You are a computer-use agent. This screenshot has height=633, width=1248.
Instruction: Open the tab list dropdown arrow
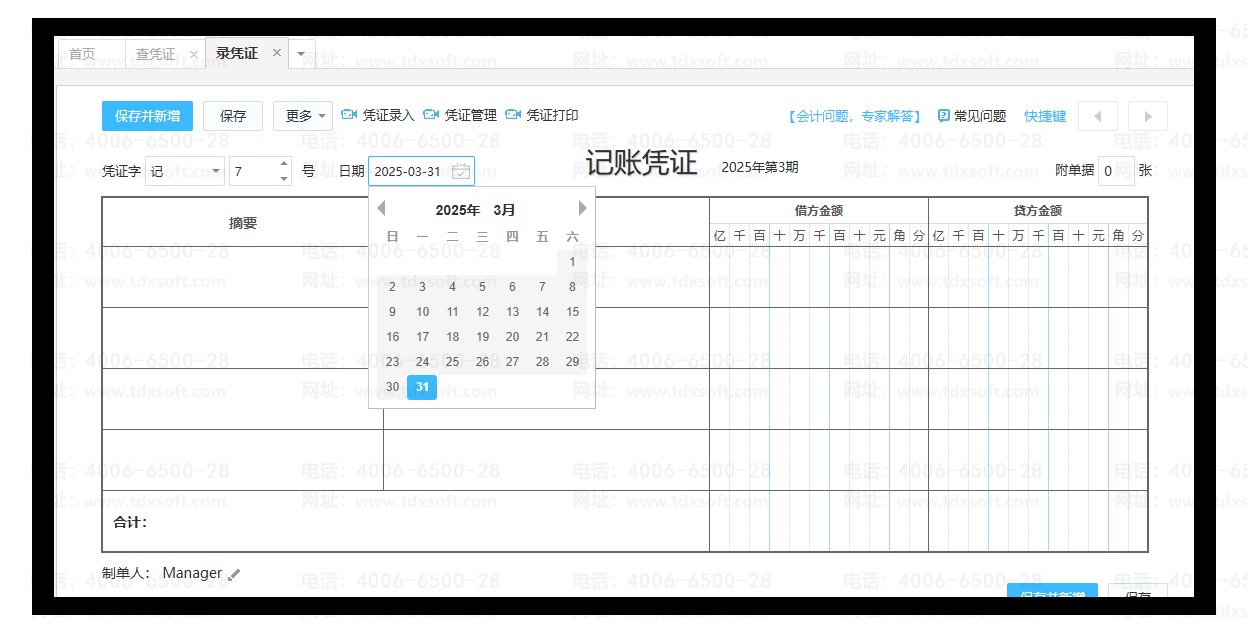pyautogui.click(x=301, y=54)
